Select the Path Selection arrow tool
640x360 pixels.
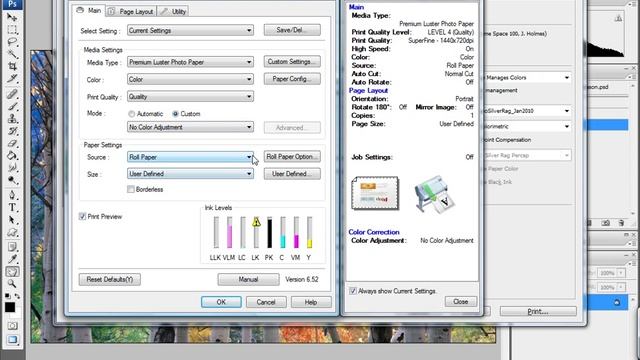pyautogui.click(x=12, y=220)
